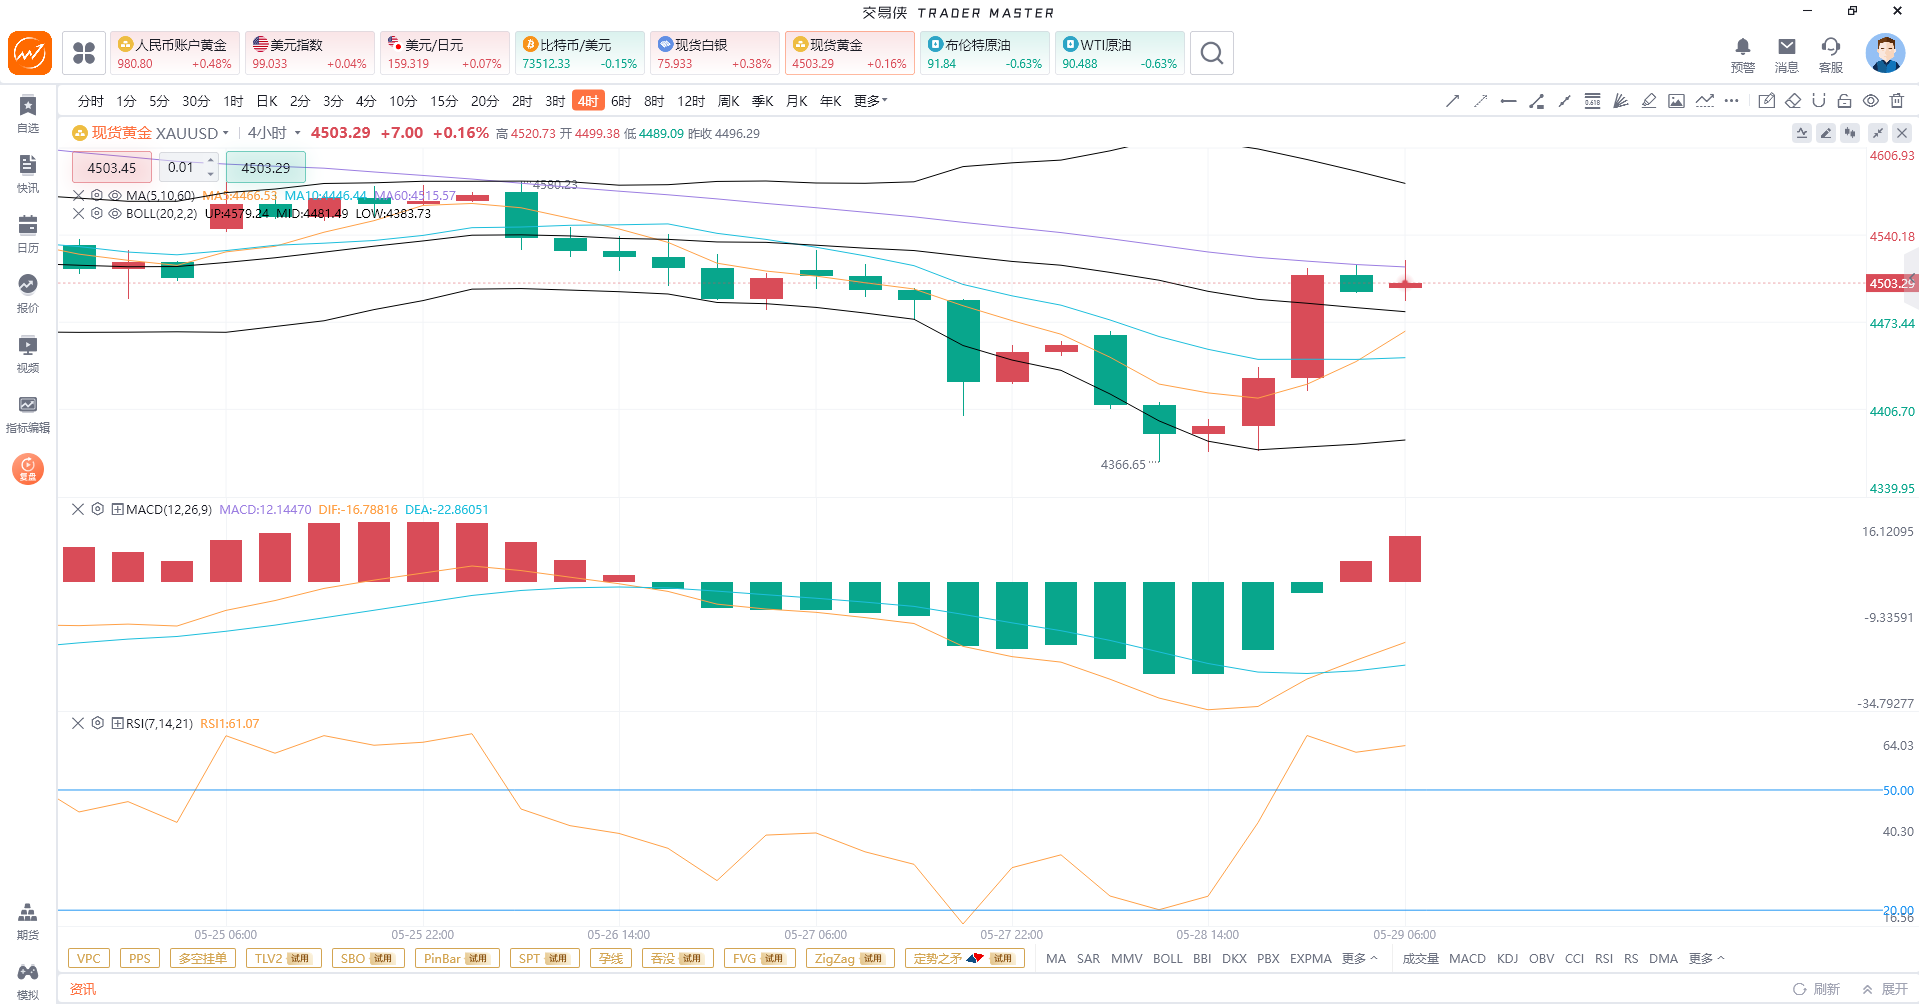Switch to the 周K timeframe
Viewport: 1919px width, 1004px height.
click(x=729, y=101)
